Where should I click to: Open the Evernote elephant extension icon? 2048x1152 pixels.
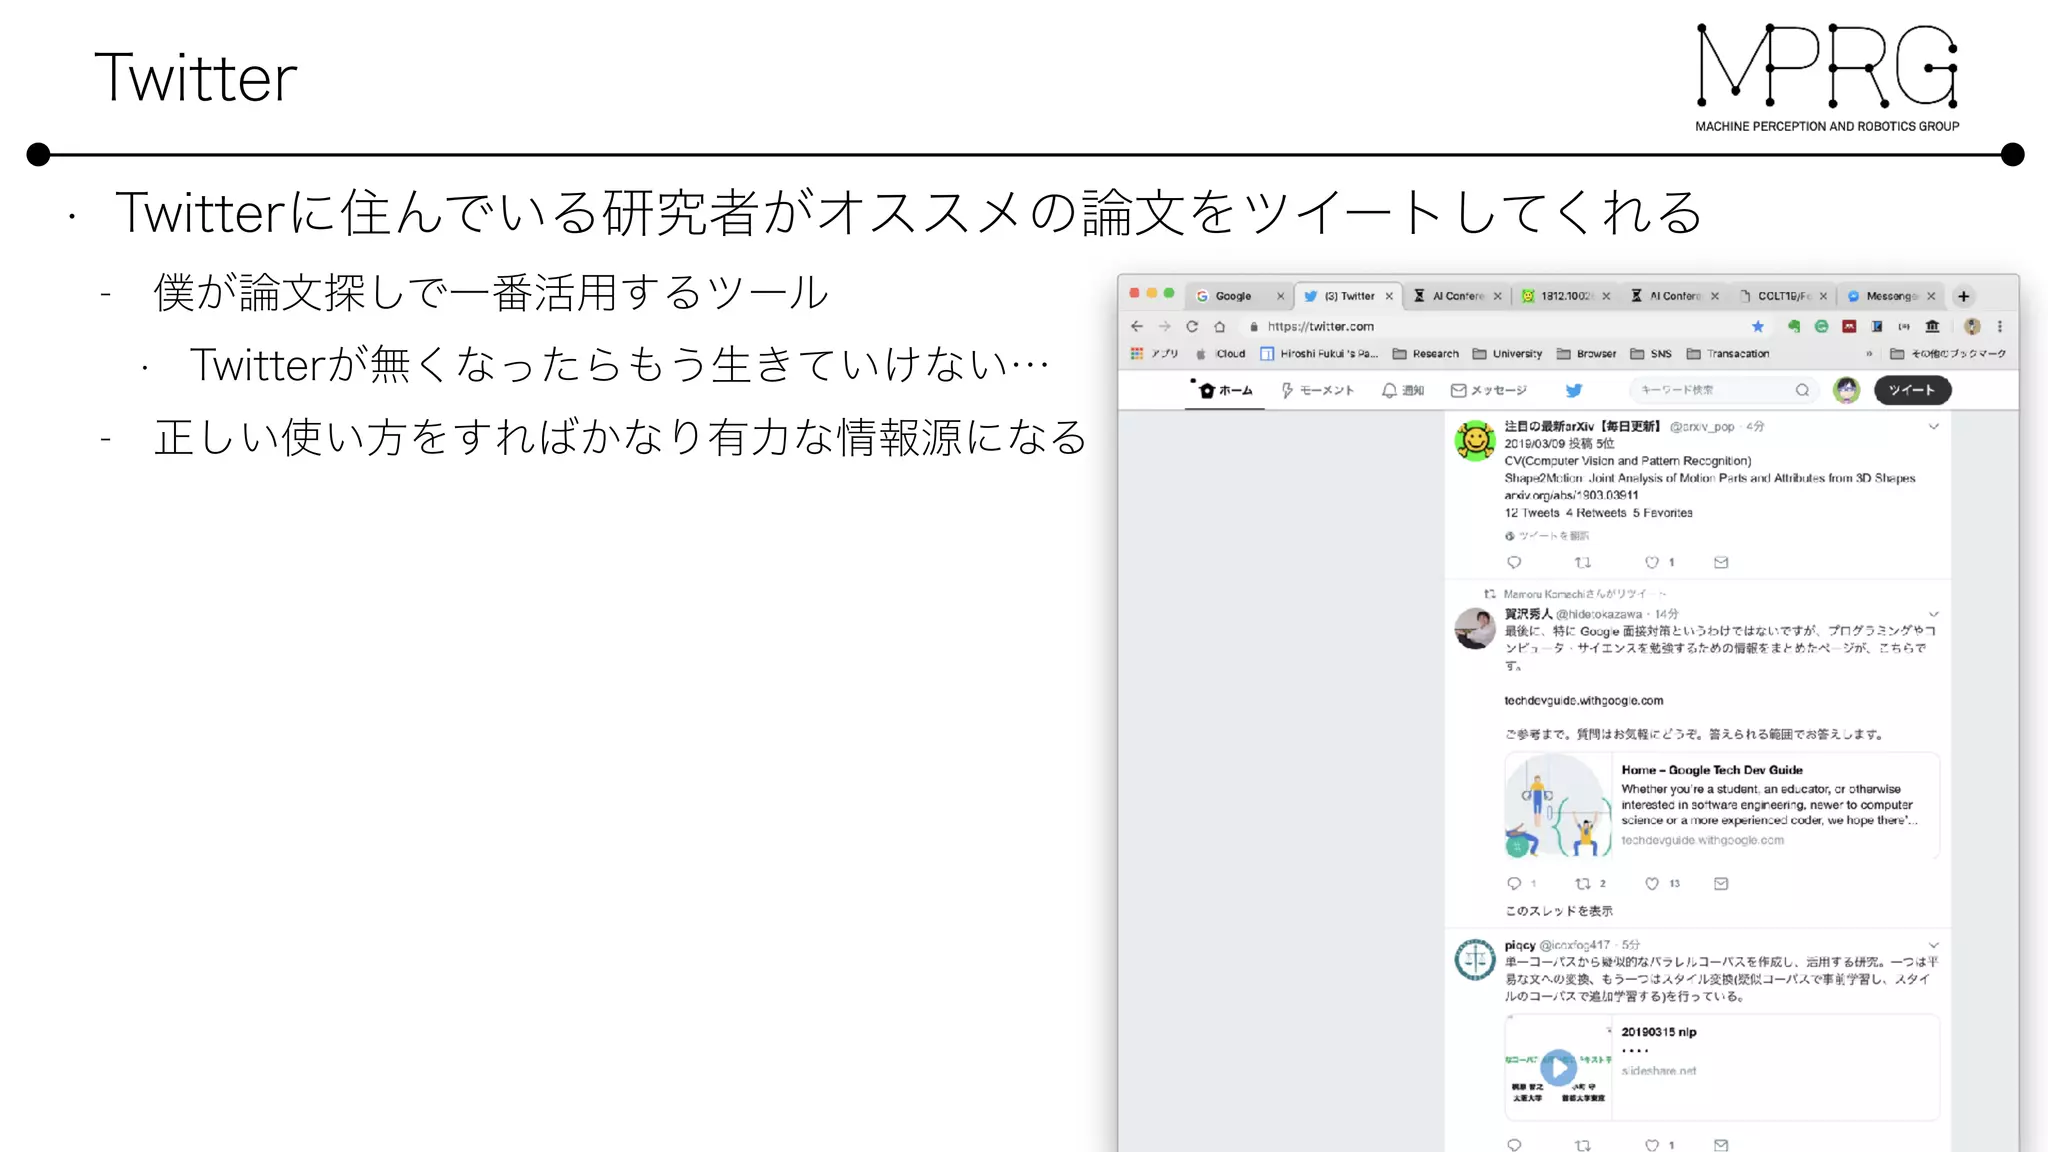point(1794,326)
